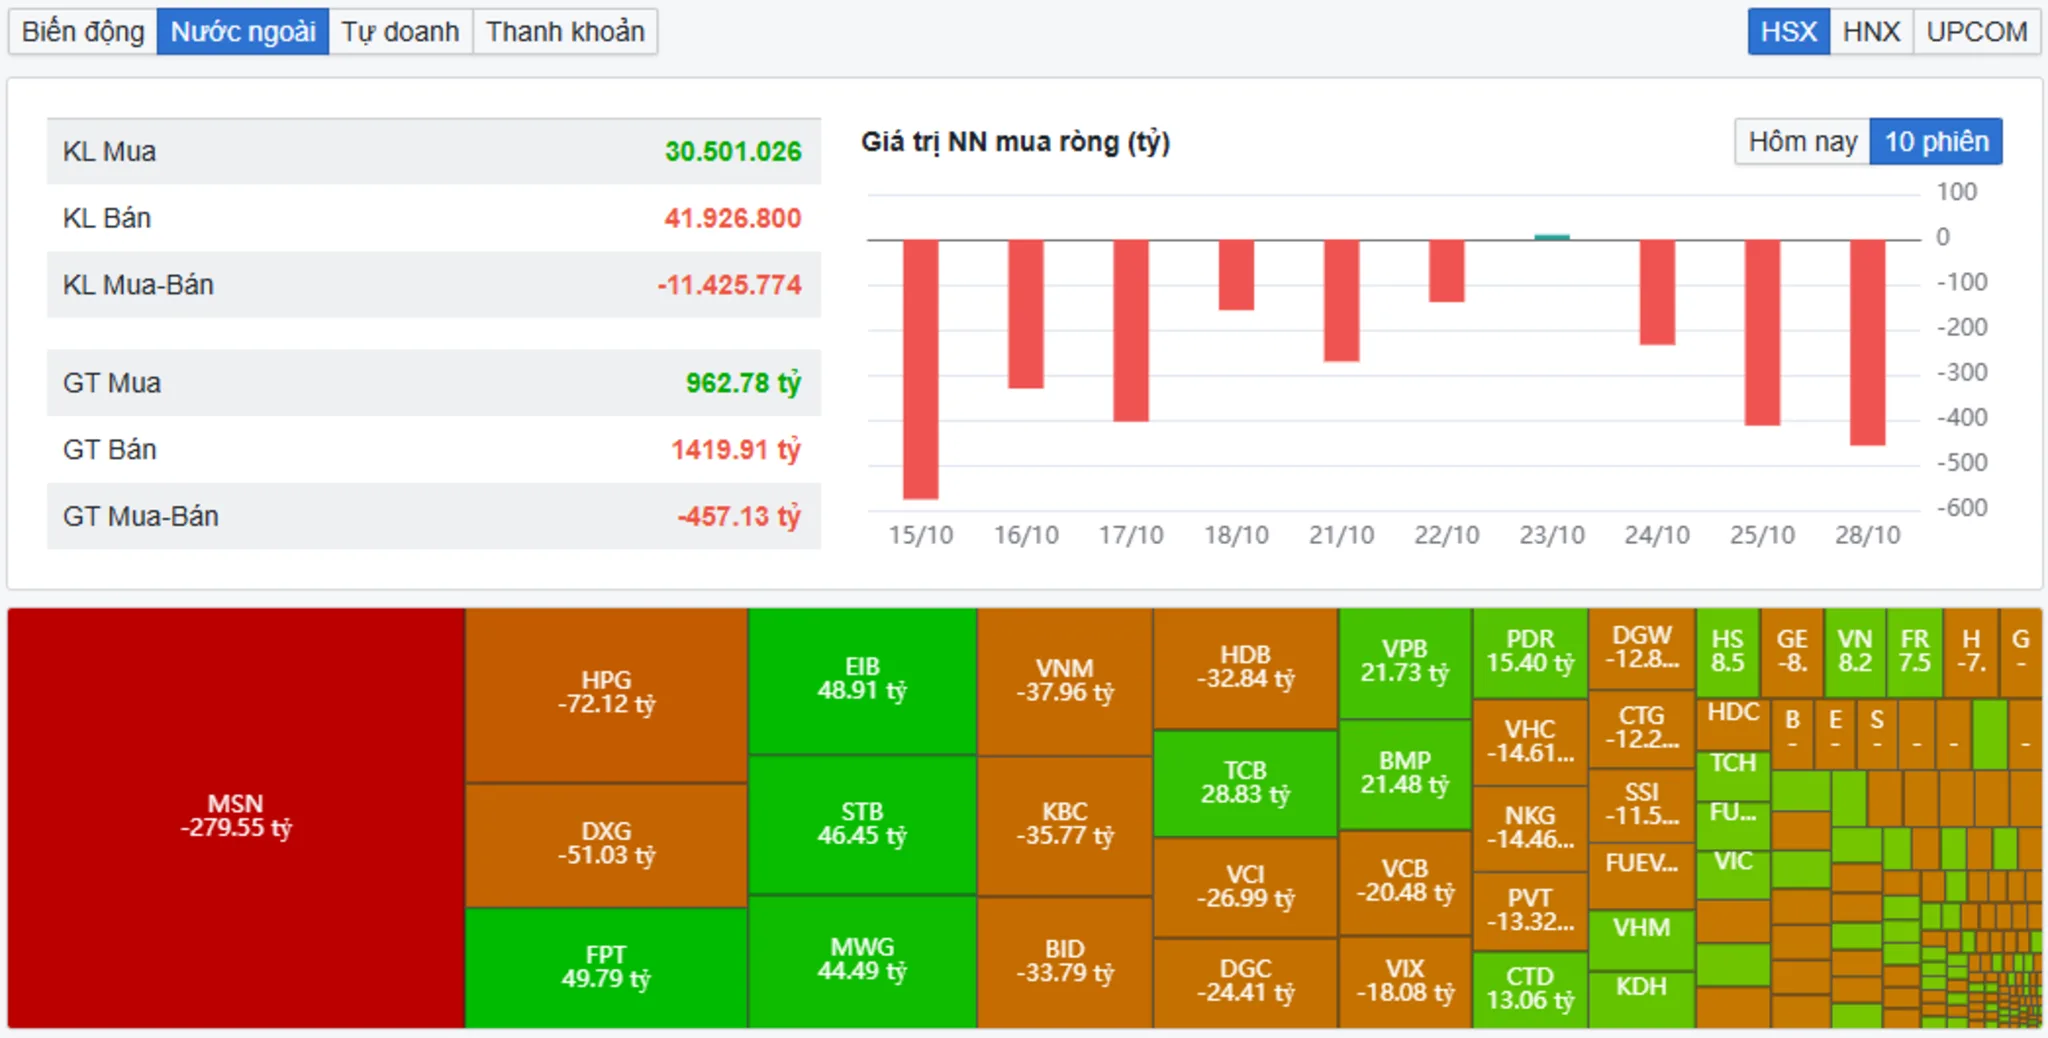The width and height of the screenshot is (2048, 1038).
Task: Click the VCI -26.99 tỷ tile
Action: click(x=1245, y=888)
